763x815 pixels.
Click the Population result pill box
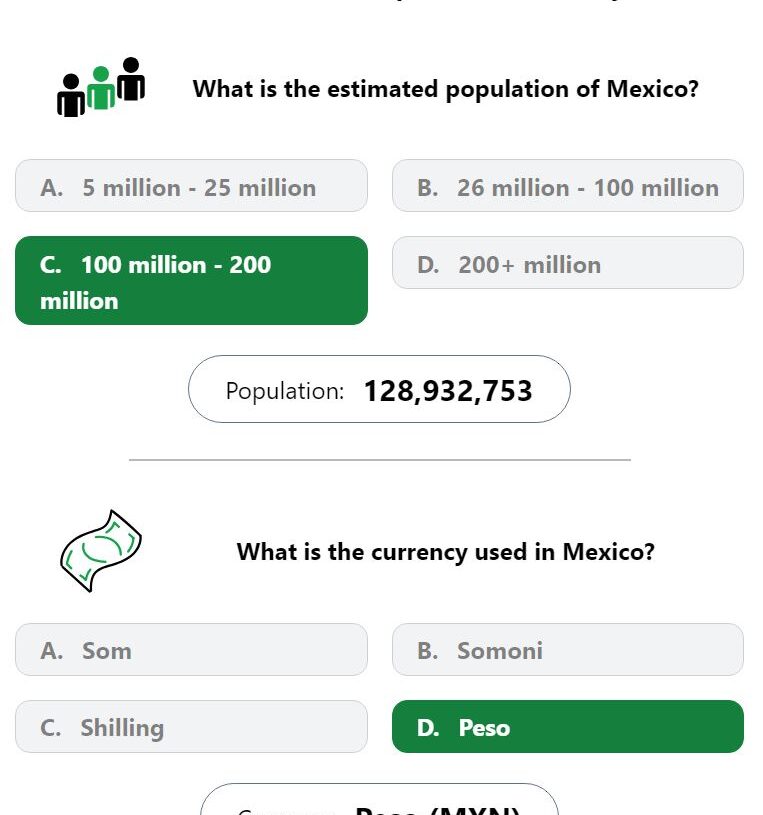pyautogui.click(x=379, y=389)
